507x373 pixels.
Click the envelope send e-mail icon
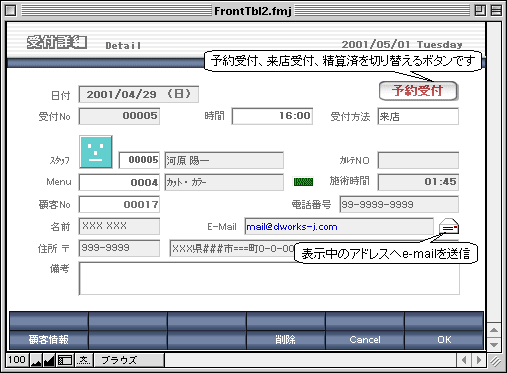[x=449, y=227]
